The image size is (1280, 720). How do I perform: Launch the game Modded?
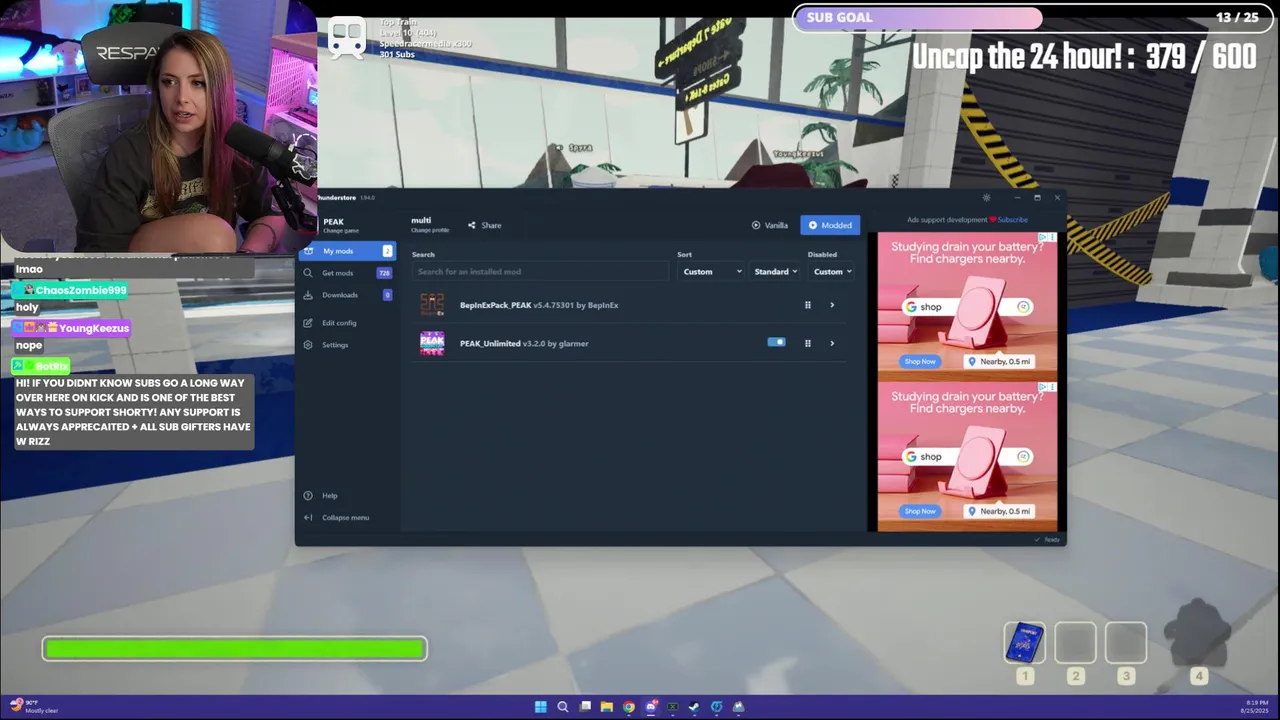click(830, 225)
